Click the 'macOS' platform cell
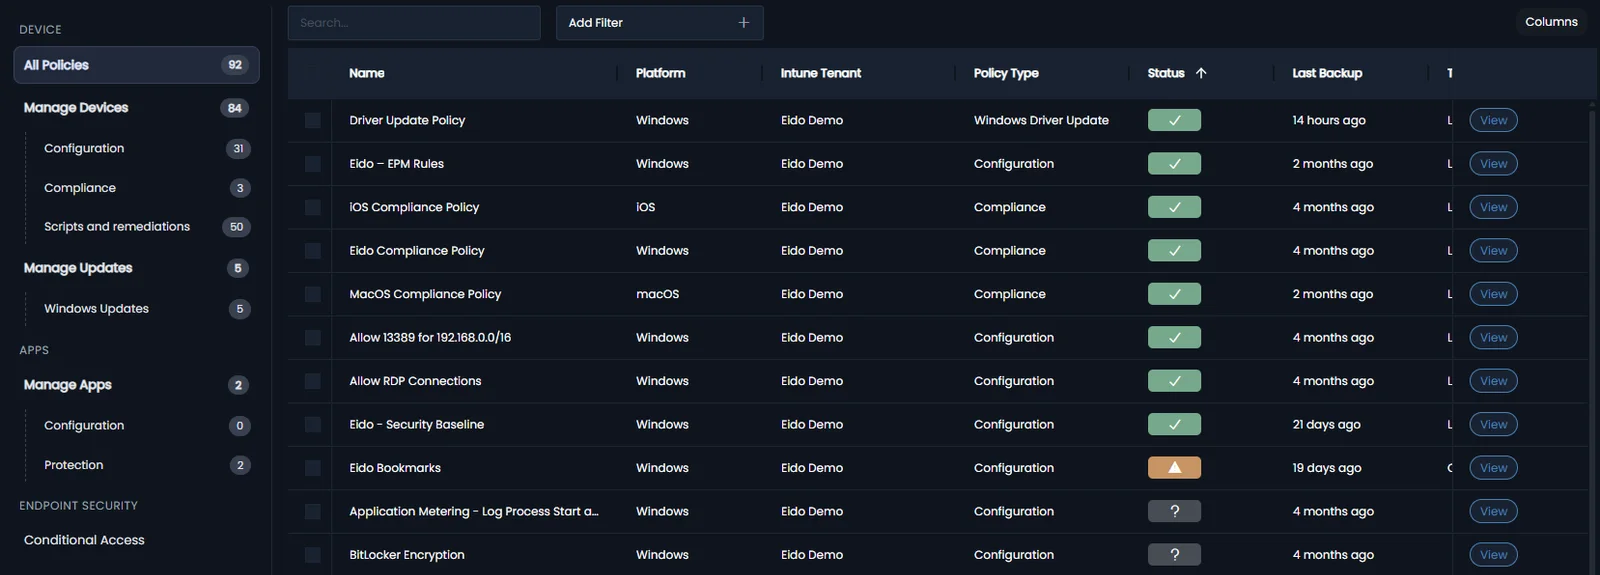 point(657,294)
